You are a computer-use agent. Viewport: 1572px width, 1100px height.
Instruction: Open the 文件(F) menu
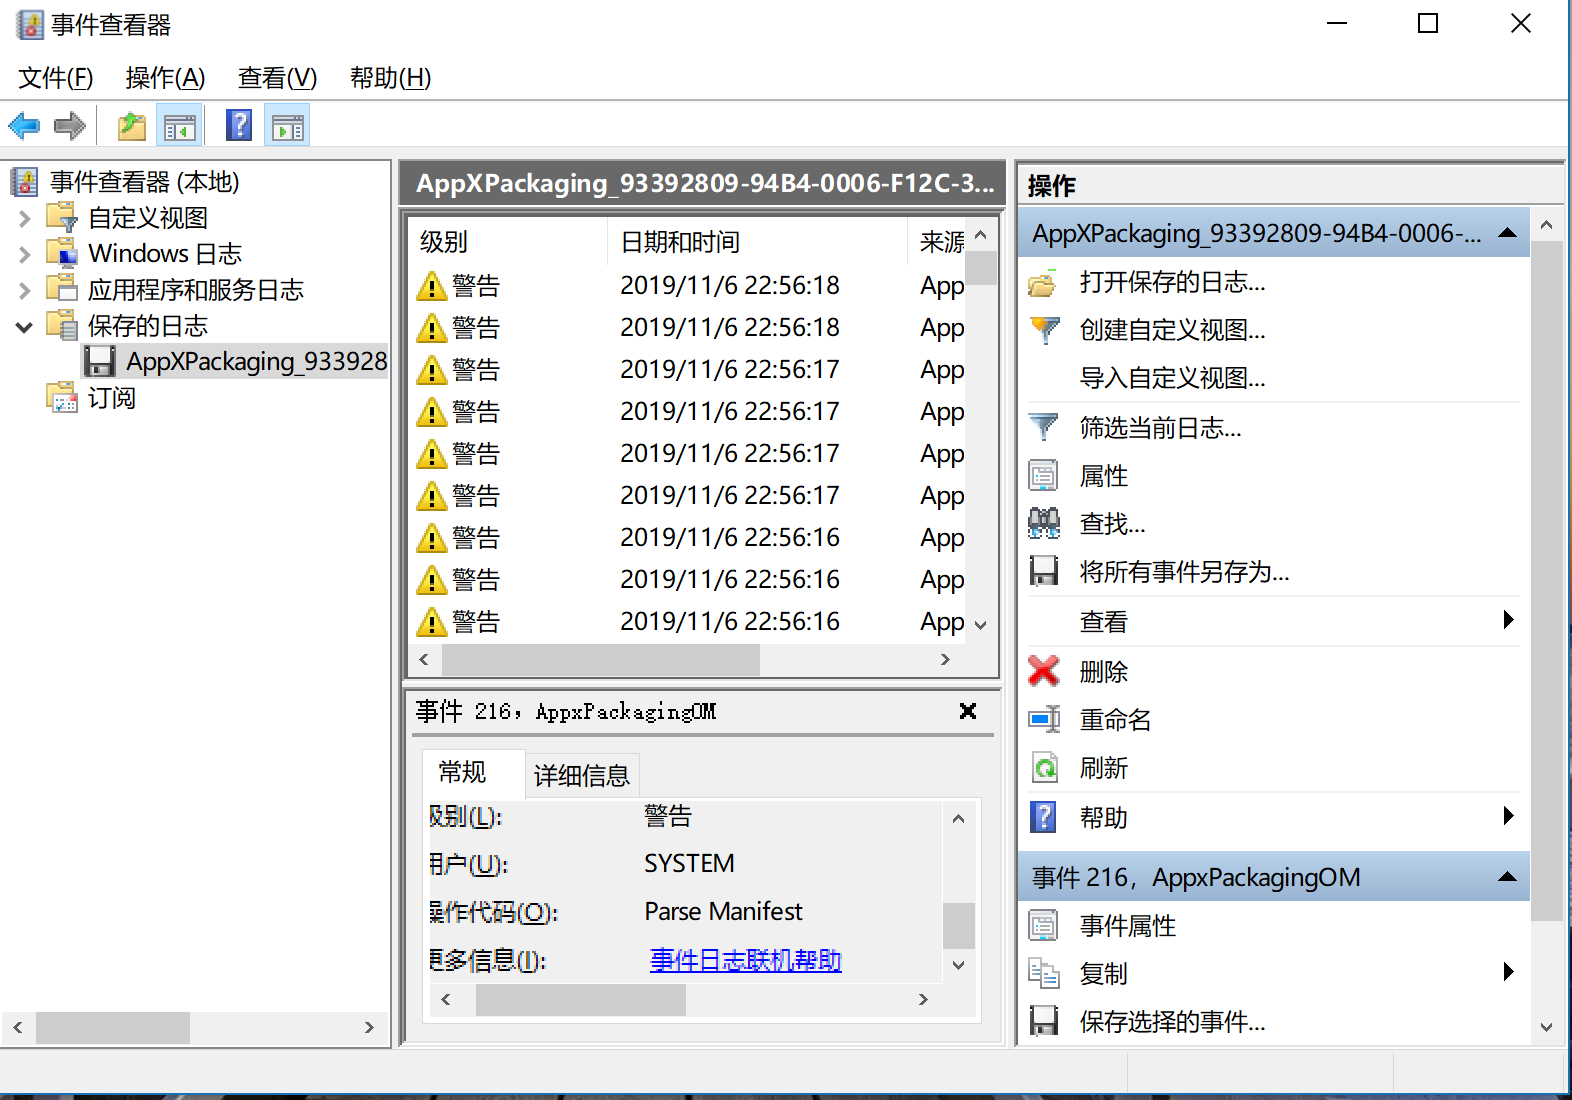tap(56, 78)
